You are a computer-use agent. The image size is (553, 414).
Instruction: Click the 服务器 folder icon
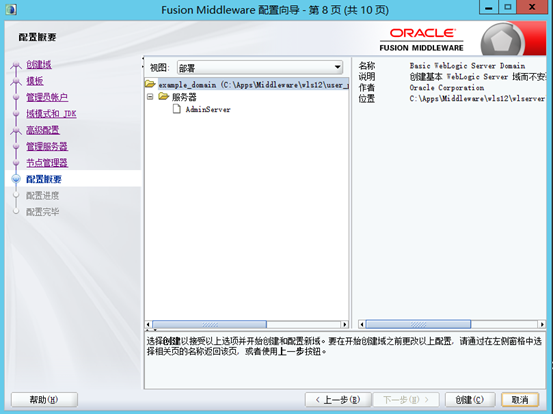pos(164,96)
